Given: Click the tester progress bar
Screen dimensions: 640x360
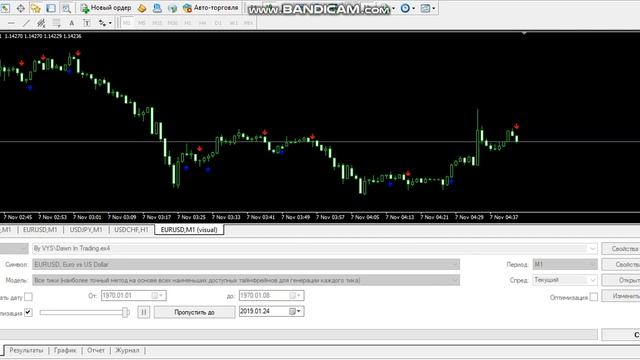Looking at the screenshot, I should 299,335.
